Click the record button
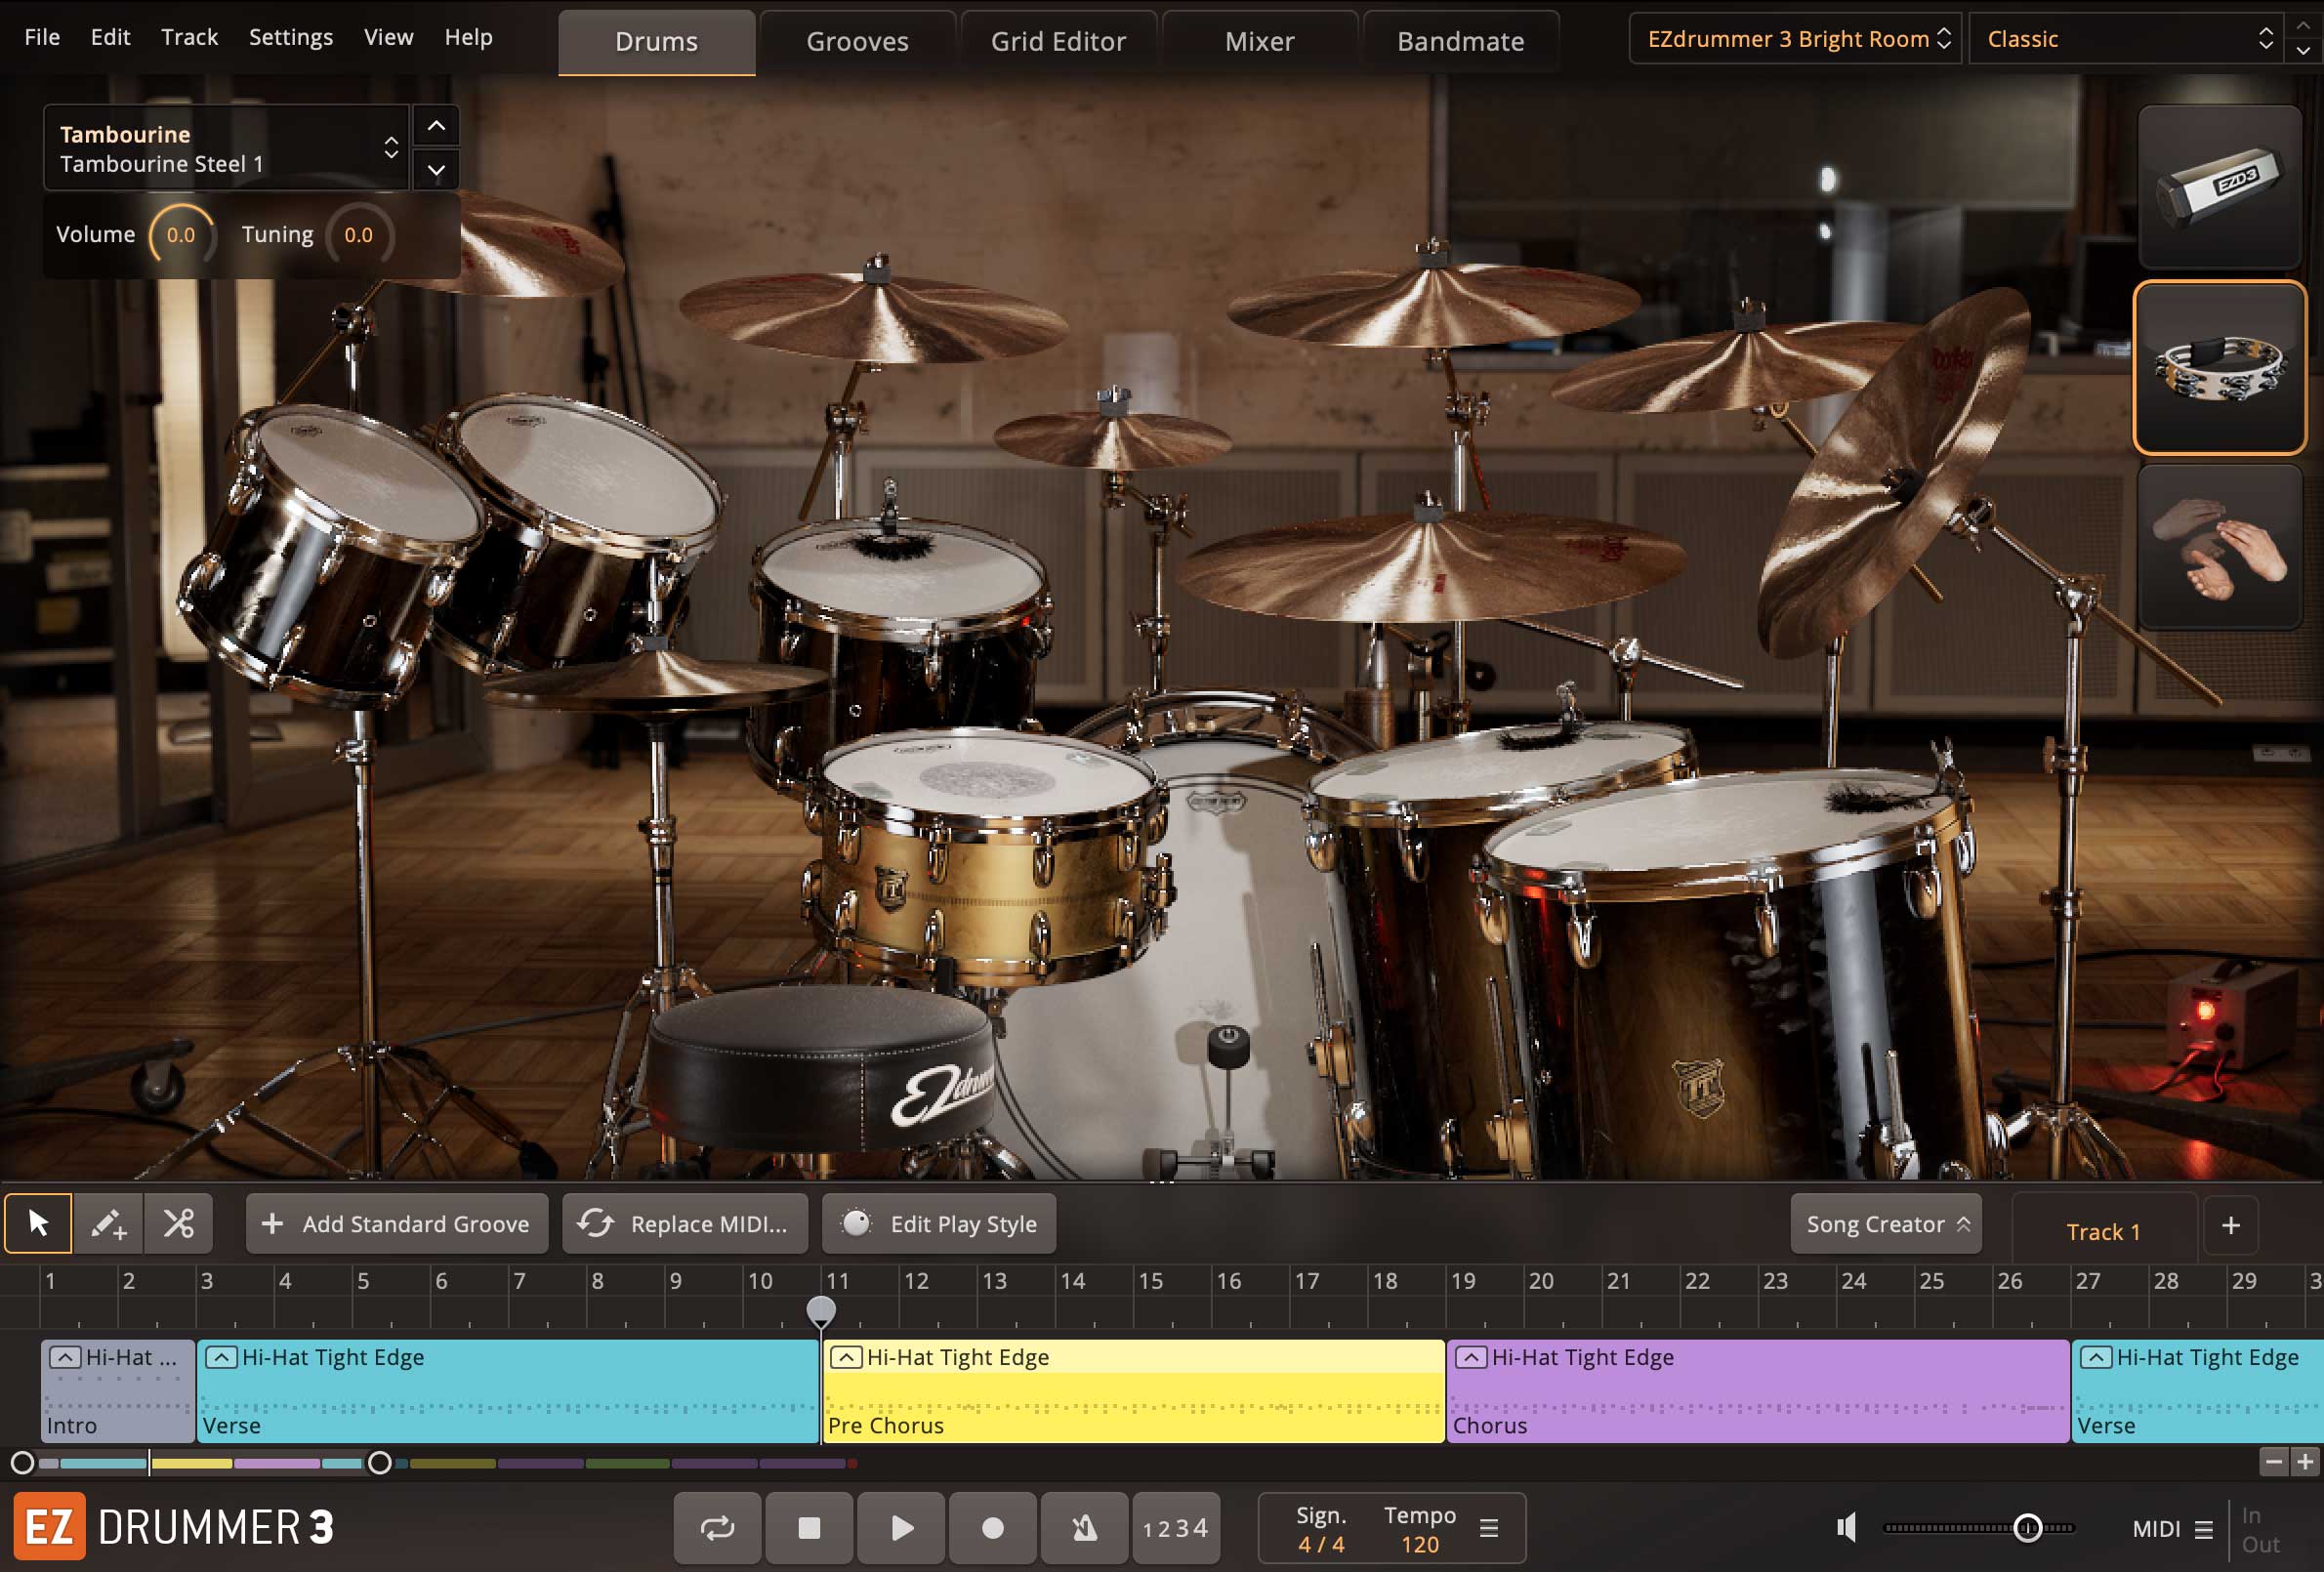Viewport: 2324px width, 1572px height. click(992, 1527)
